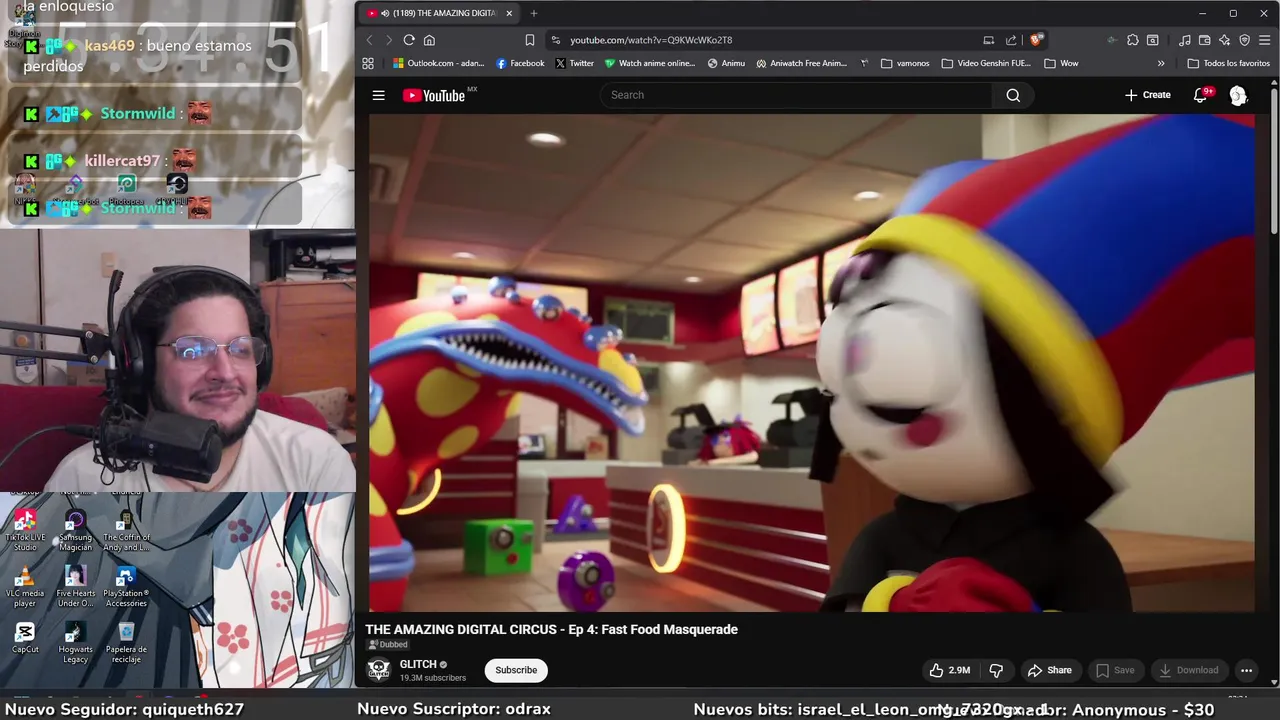Open the vamonos bookmarks folder
Viewport: 1280px width, 720px height.
click(x=905, y=63)
